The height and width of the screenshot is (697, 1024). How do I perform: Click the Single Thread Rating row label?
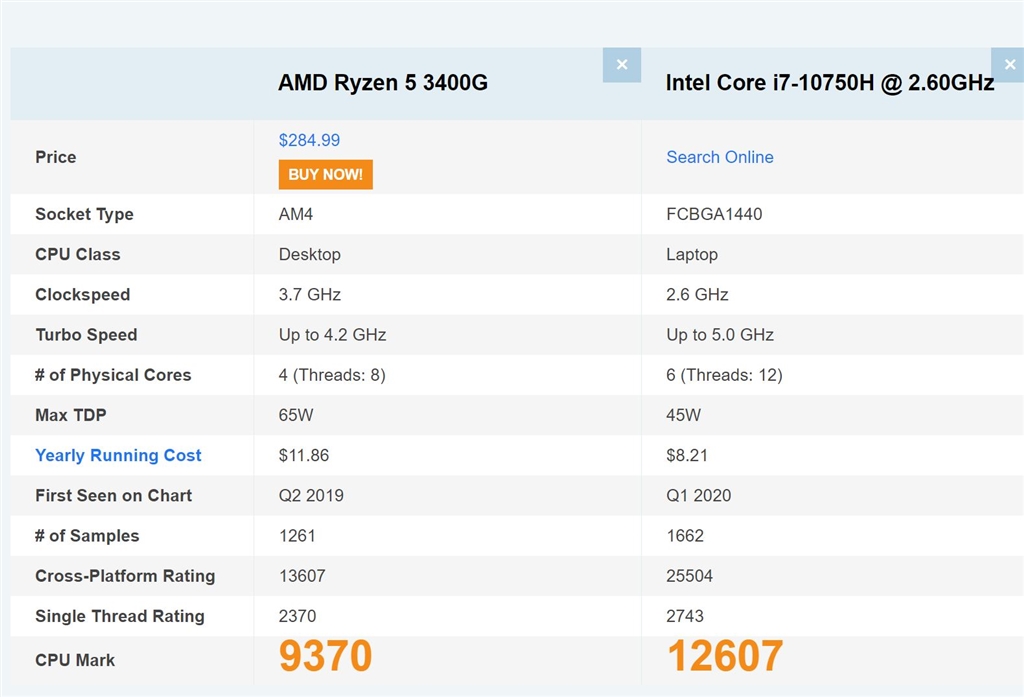click(119, 616)
